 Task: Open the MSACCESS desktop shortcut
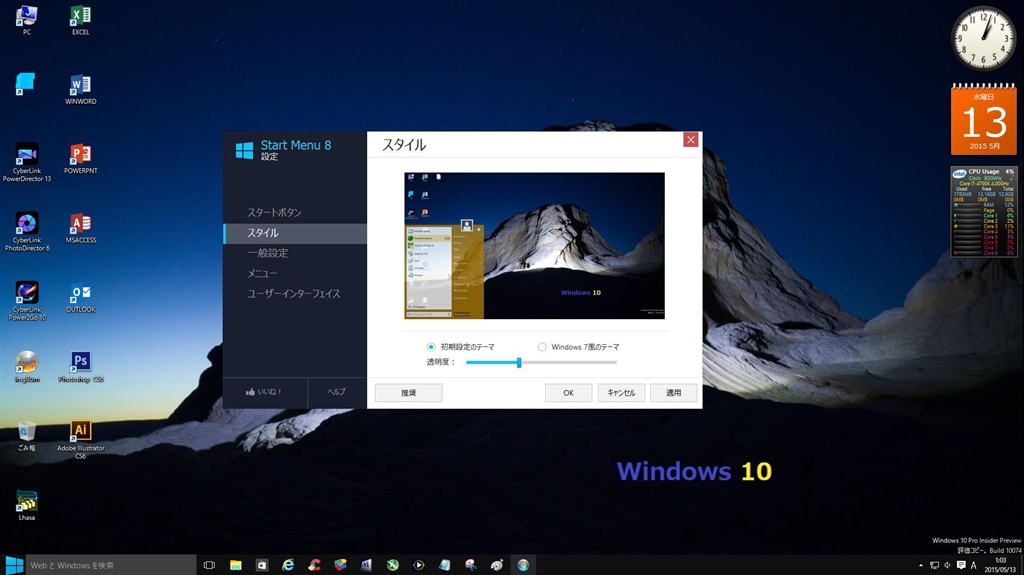click(80, 228)
